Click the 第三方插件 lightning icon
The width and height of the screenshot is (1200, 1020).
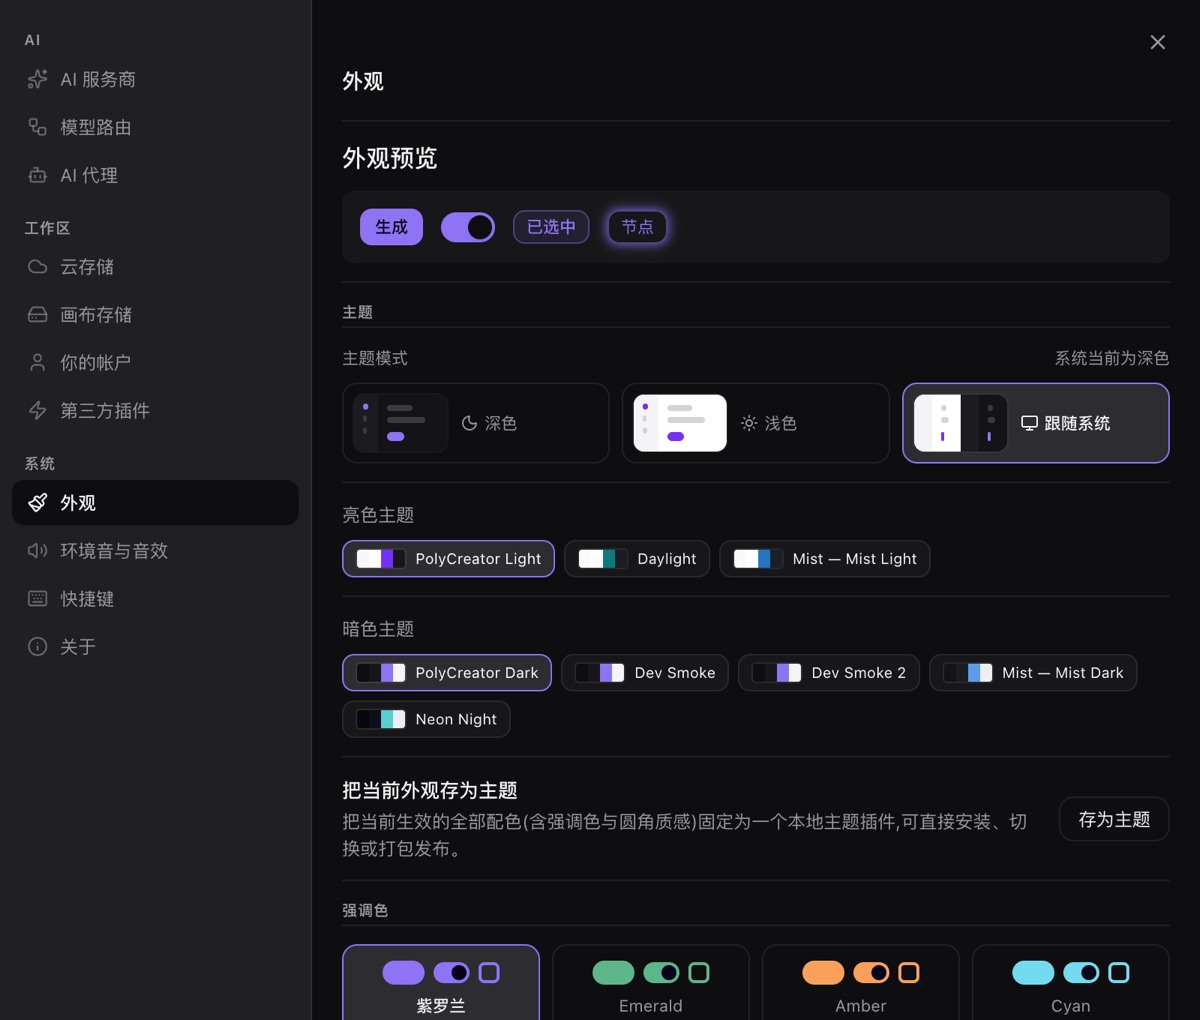[37, 411]
